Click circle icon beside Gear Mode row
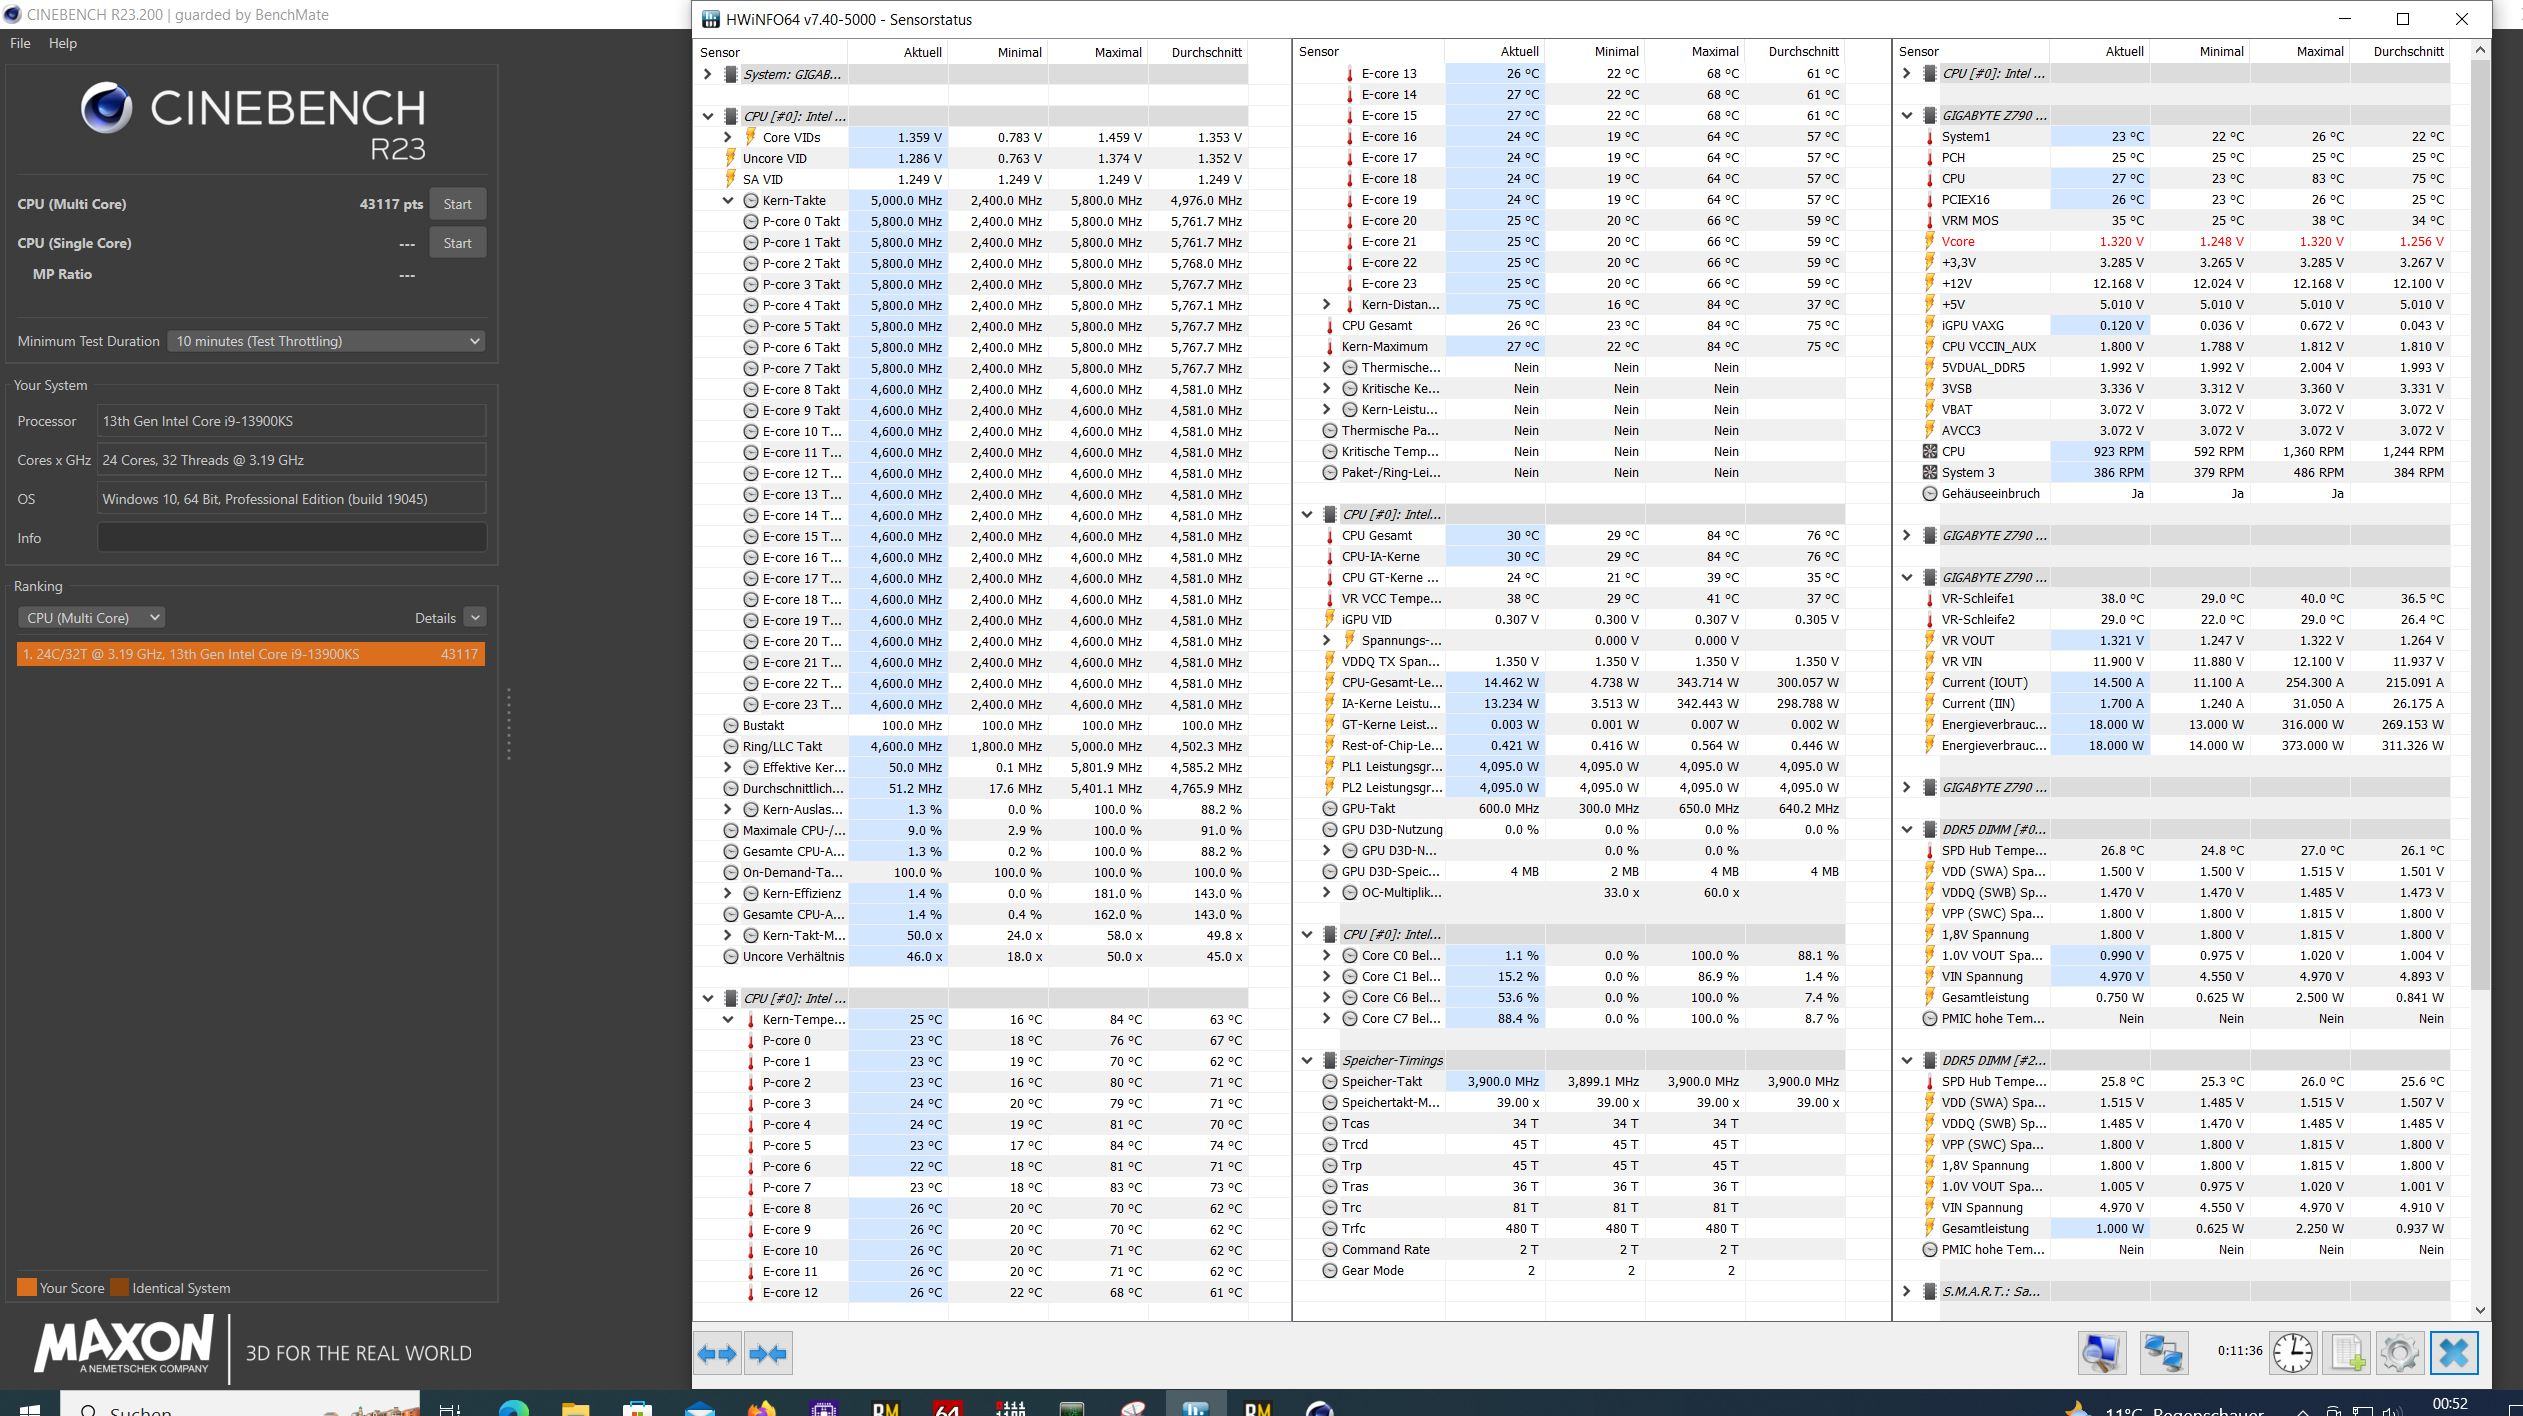 (1329, 1270)
